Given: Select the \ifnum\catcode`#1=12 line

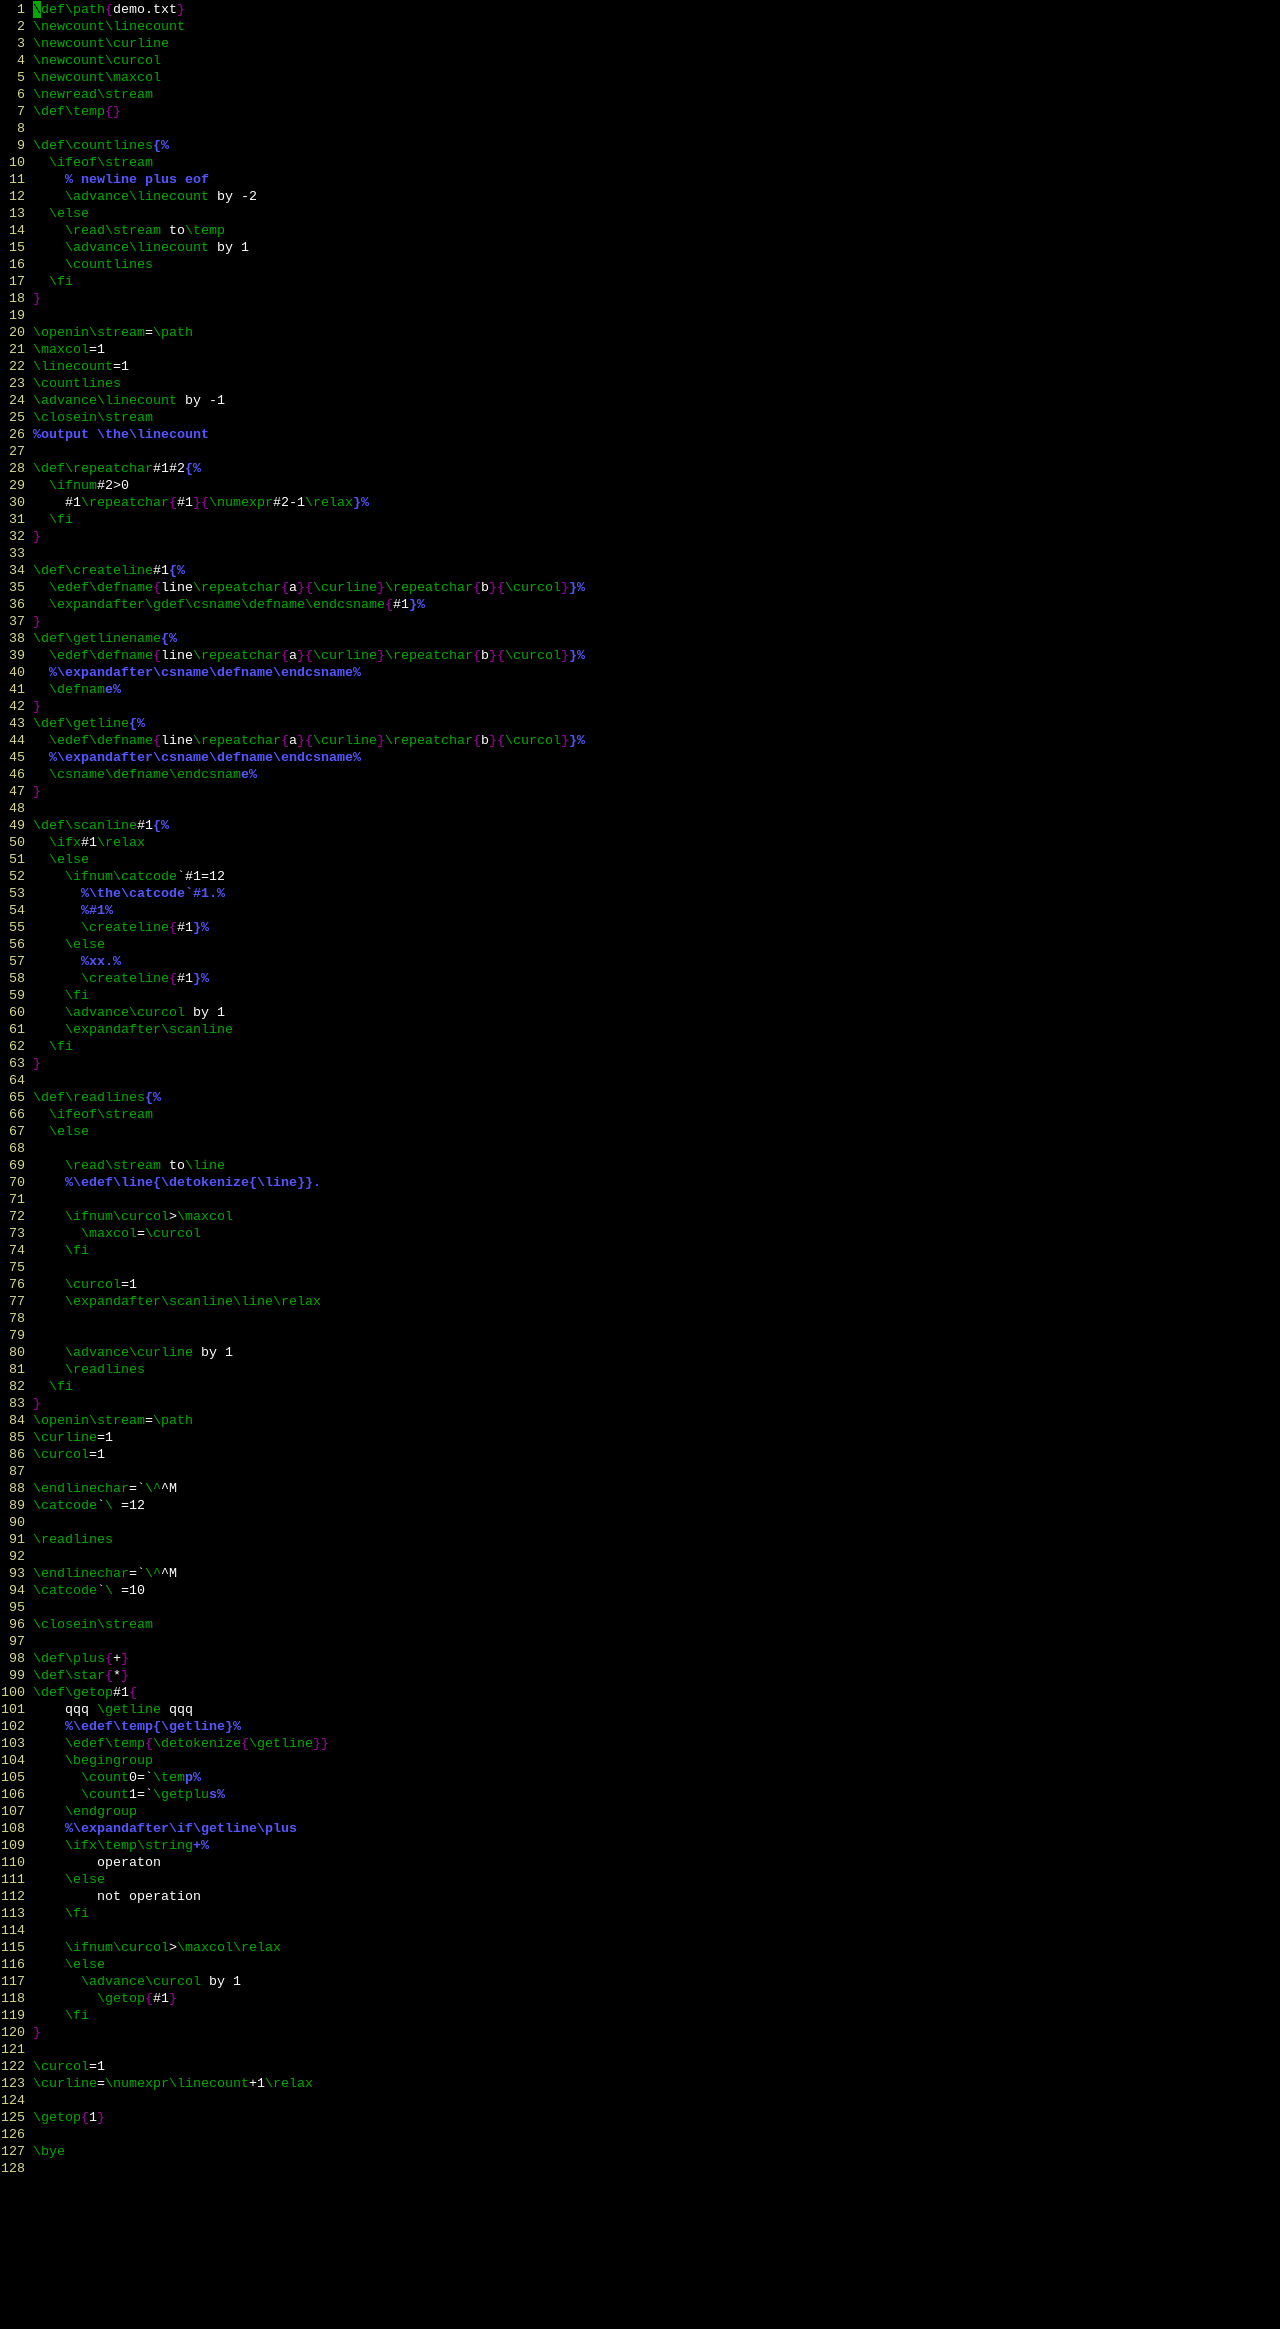Looking at the screenshot, I should pyautogui.click(x=145, y=876).
